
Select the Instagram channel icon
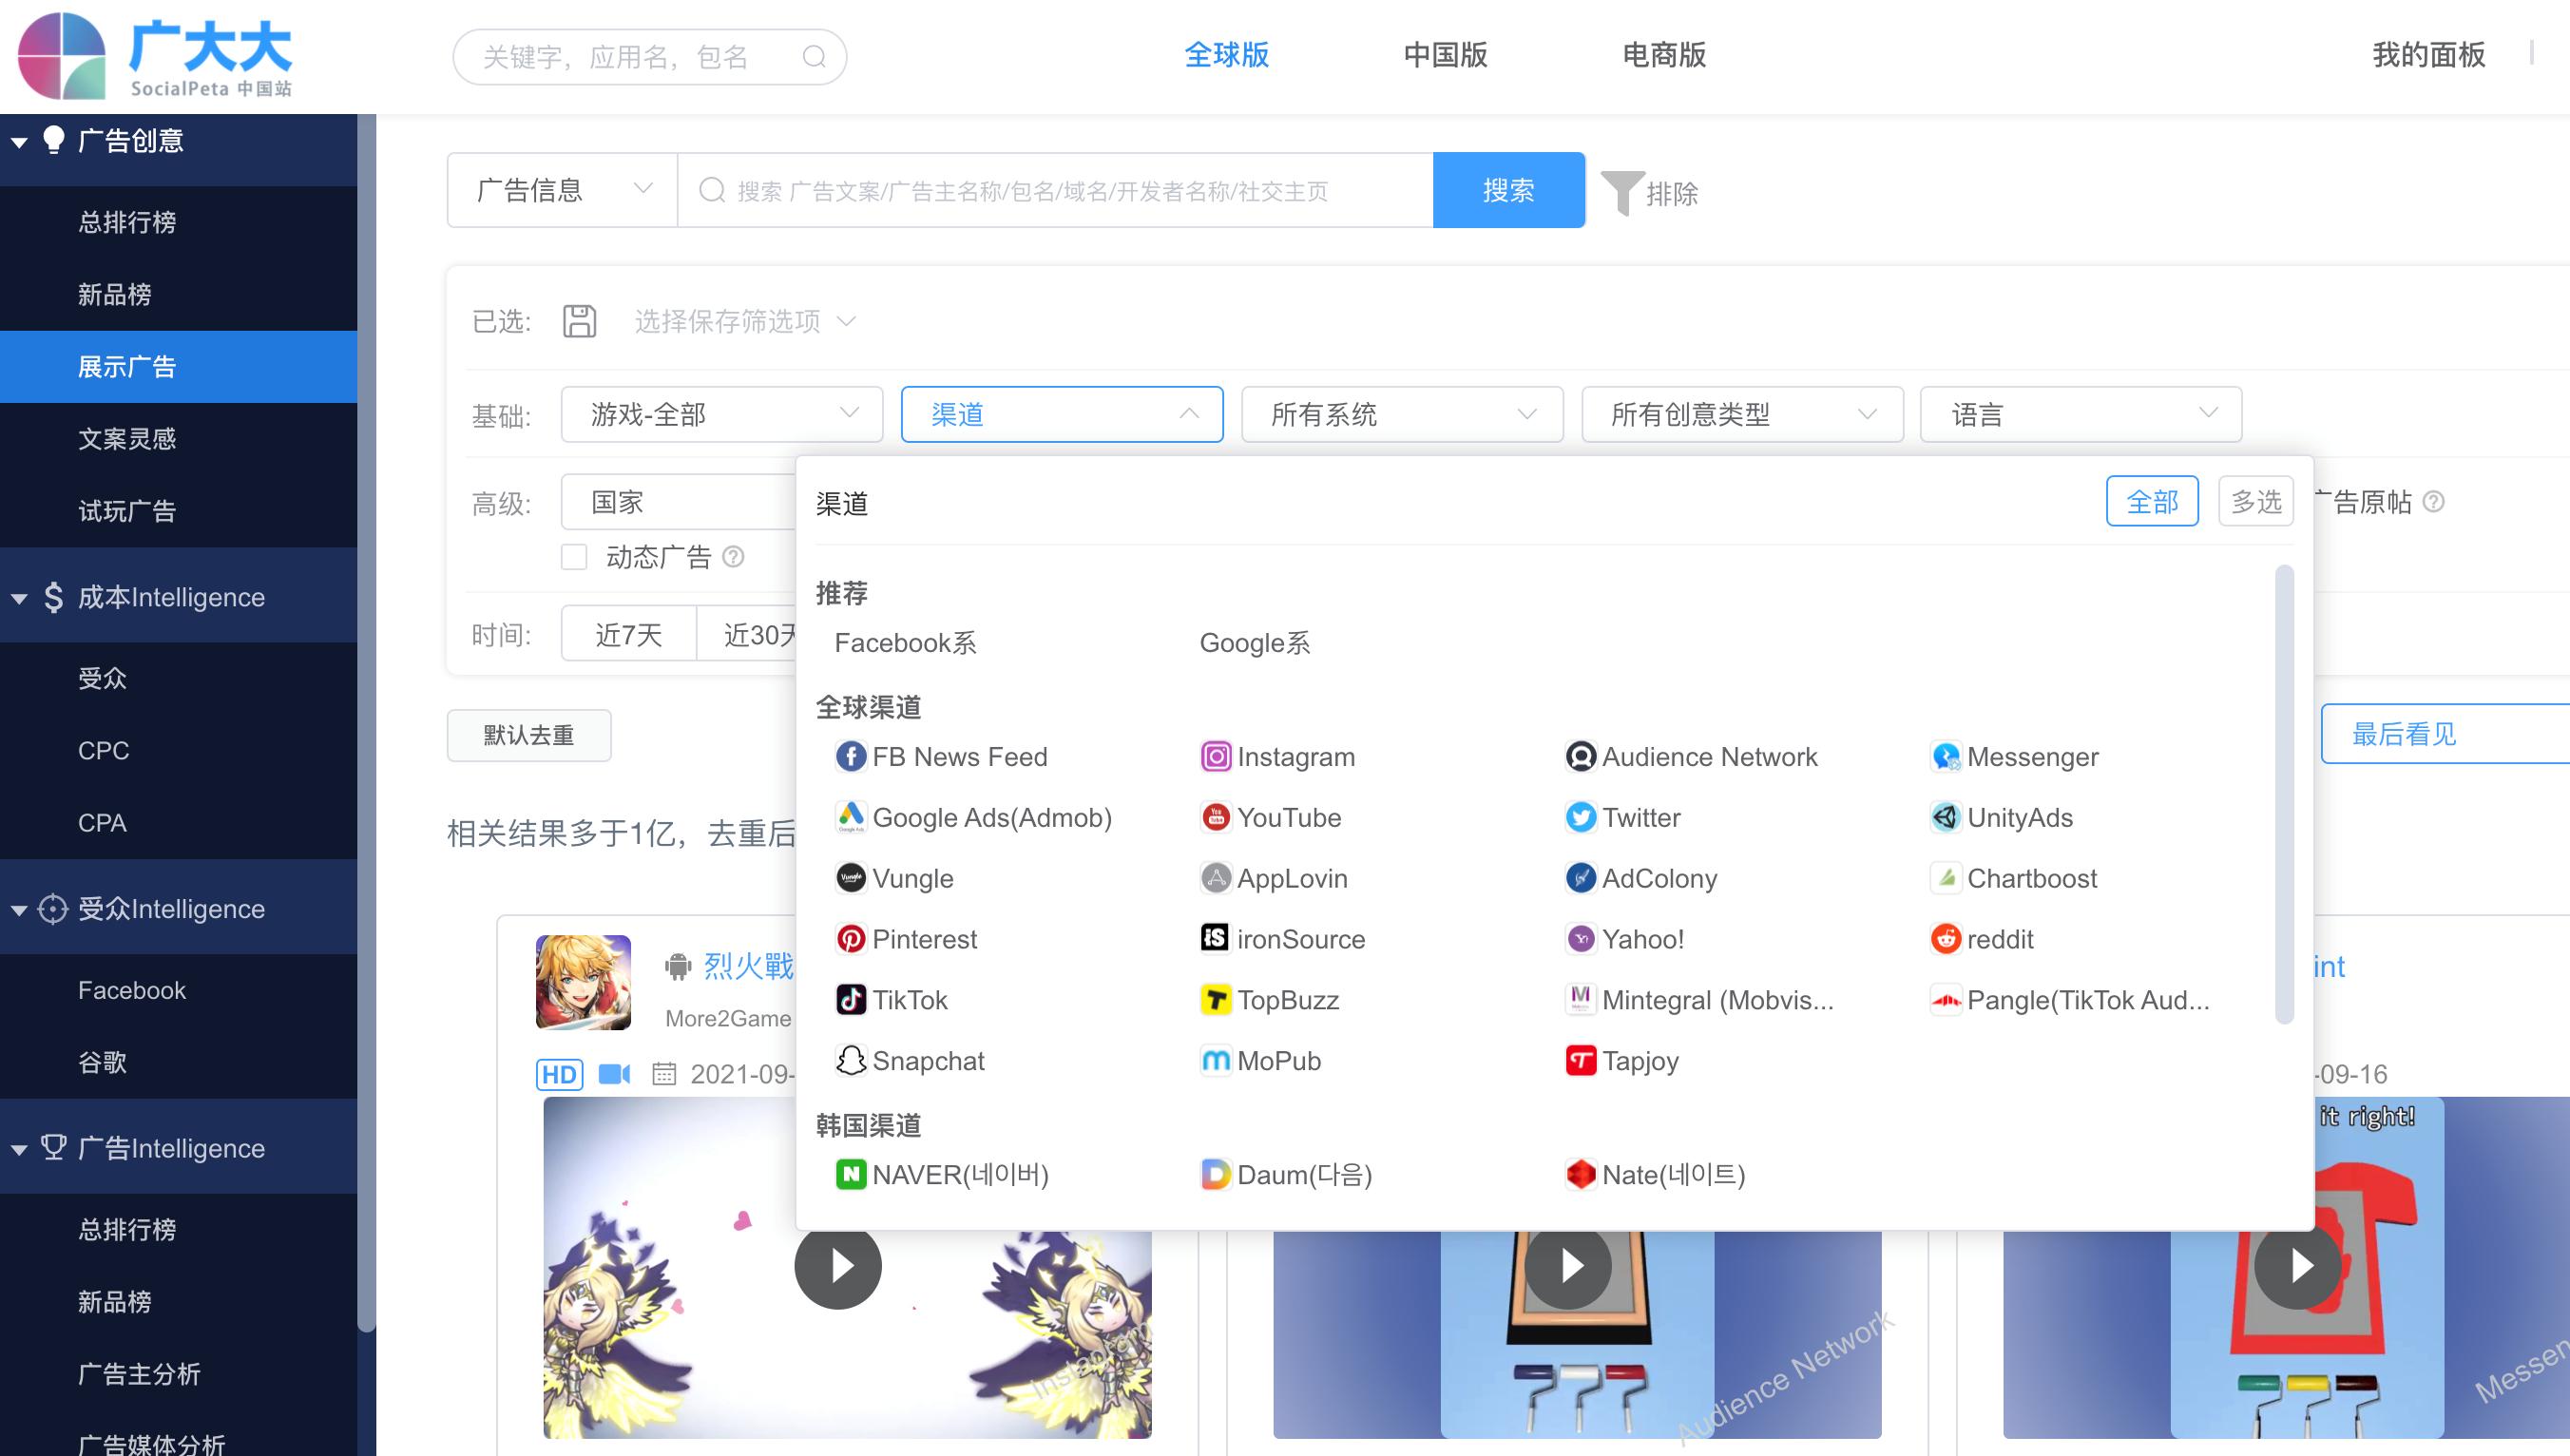[1215, 757]
